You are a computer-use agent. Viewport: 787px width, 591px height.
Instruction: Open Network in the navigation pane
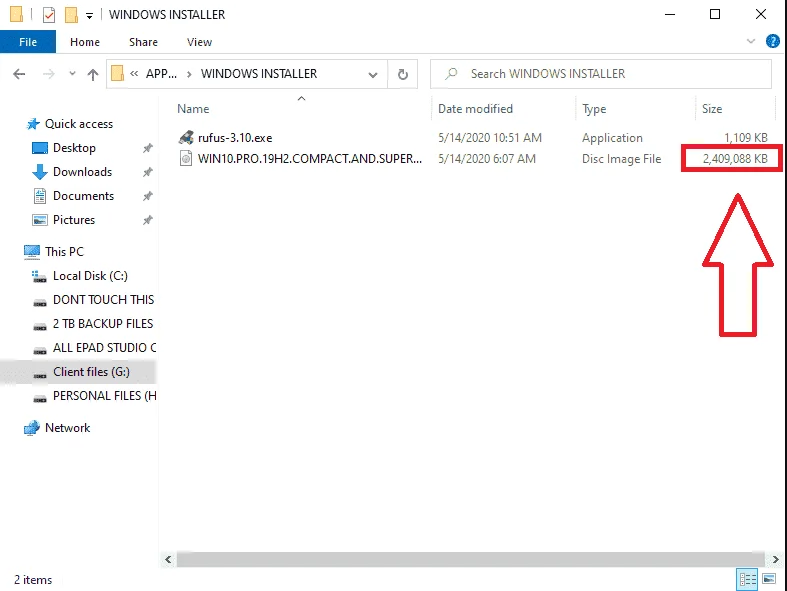click(x=68, y=428)
